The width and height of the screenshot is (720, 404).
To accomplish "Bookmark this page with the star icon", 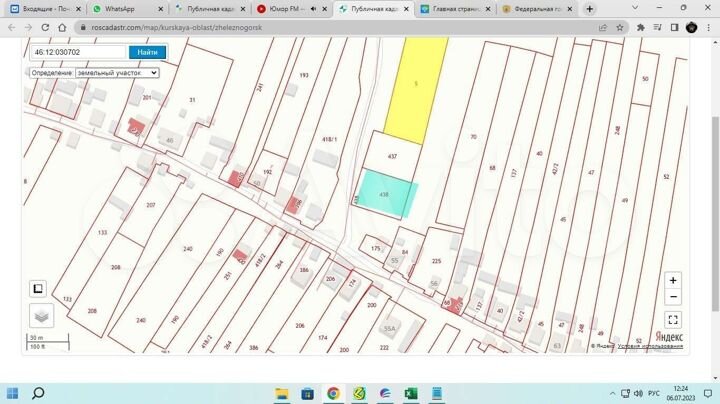I will (619, 28).
